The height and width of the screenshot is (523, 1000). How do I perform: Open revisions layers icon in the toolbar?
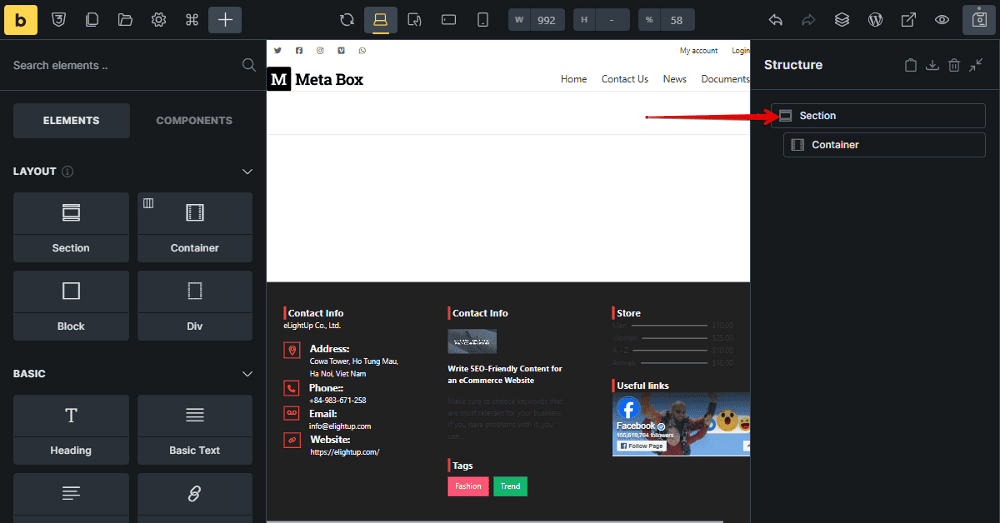point(842,19)
